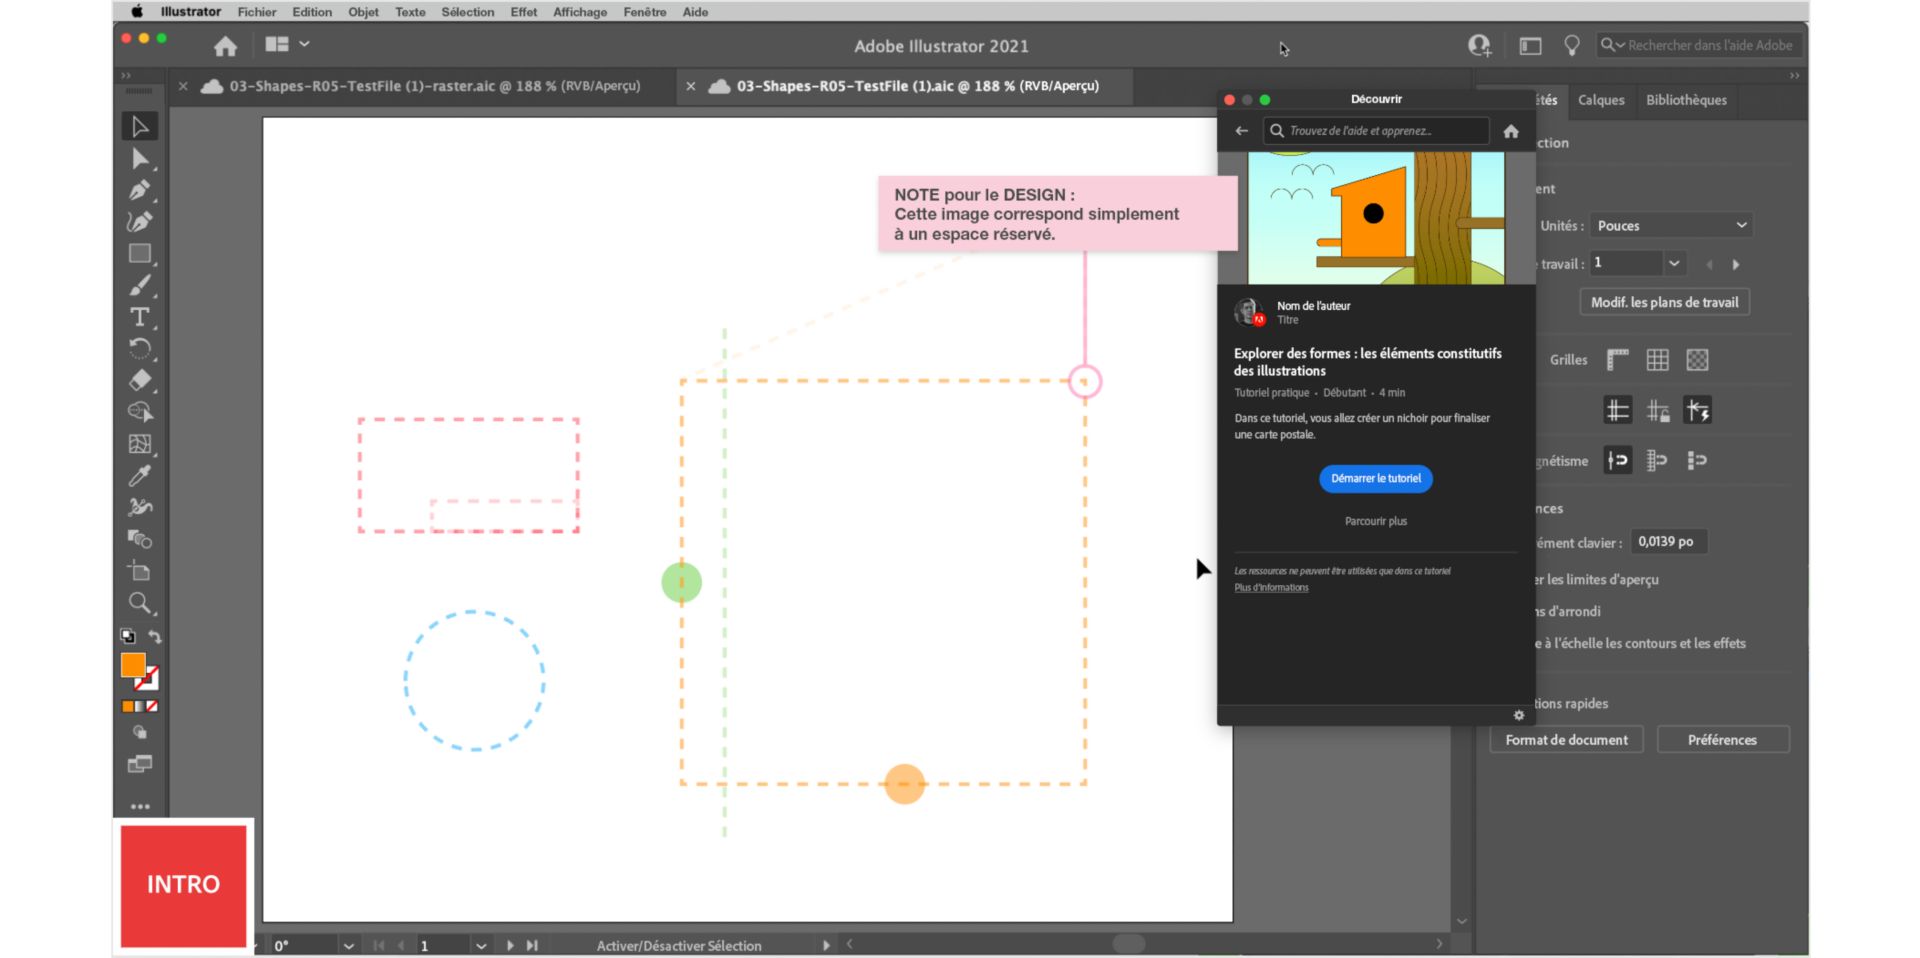The image size is (1920, 958).
Task: Open the Unités dropdown showing Pouces
Action: point(1671,225)
